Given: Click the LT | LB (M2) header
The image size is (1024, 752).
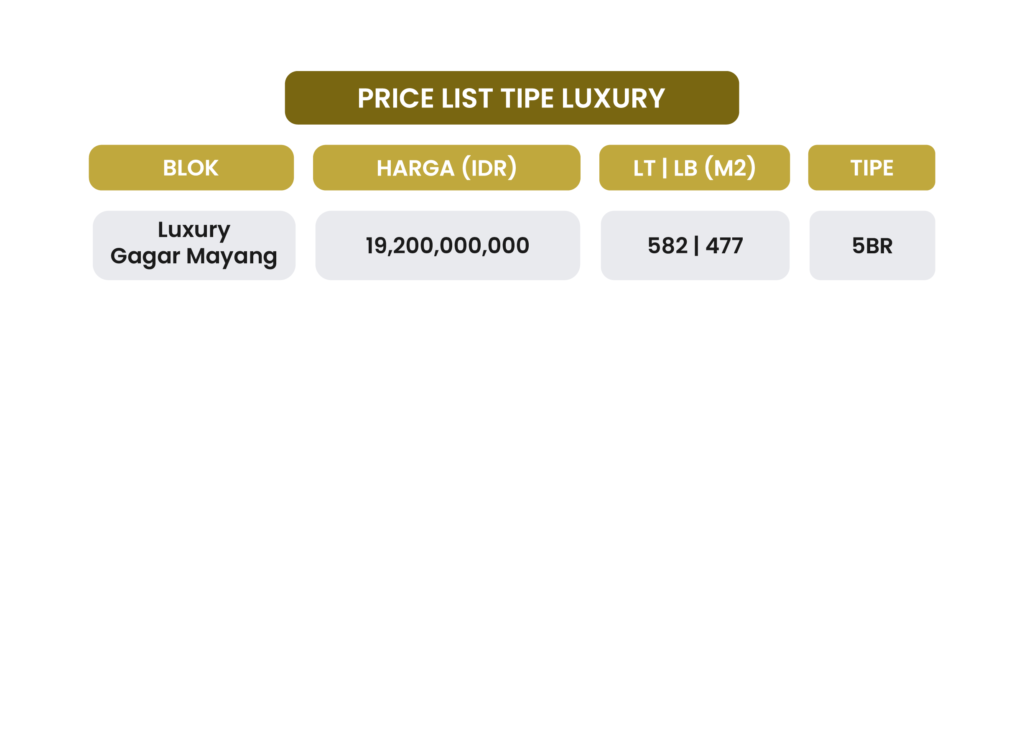Looking at the screenshot, I should [694, 168].
